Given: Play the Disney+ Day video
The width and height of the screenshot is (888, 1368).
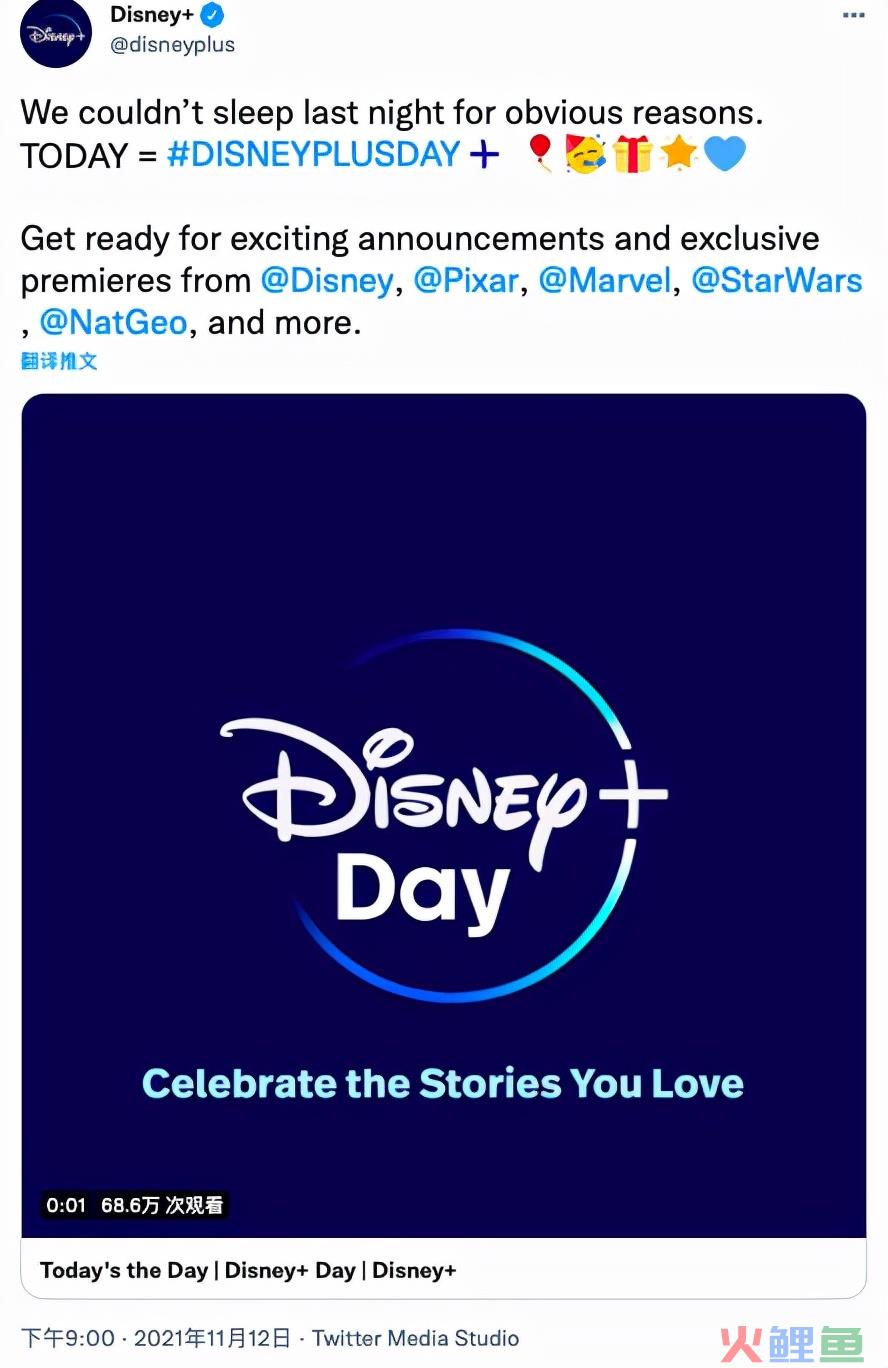Looking at the screenshot, I should pos(444,816).
